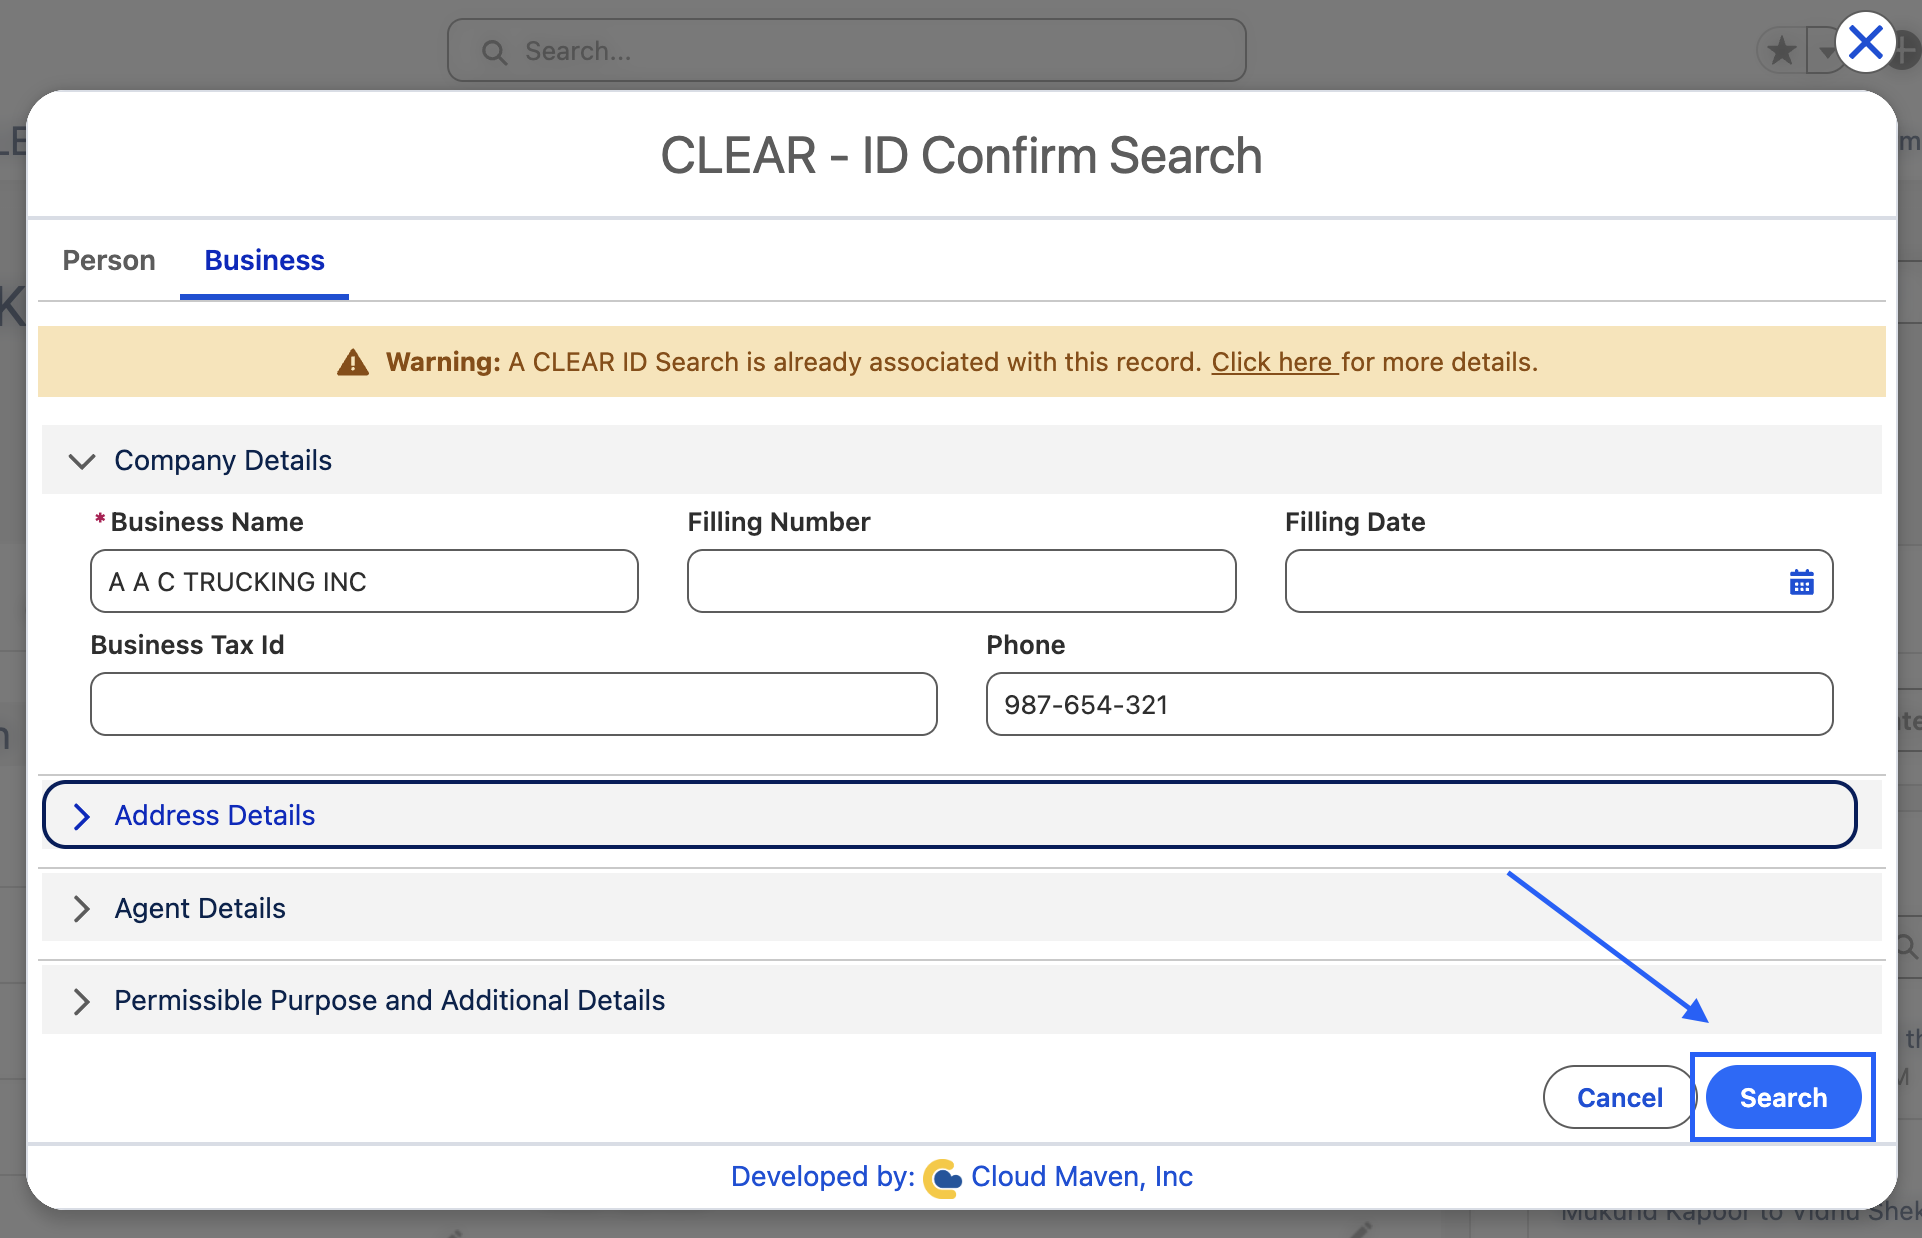Cancel the ID Confirm Search
Viewport: 1922px width, 1238px height.
[1619, 1097]
